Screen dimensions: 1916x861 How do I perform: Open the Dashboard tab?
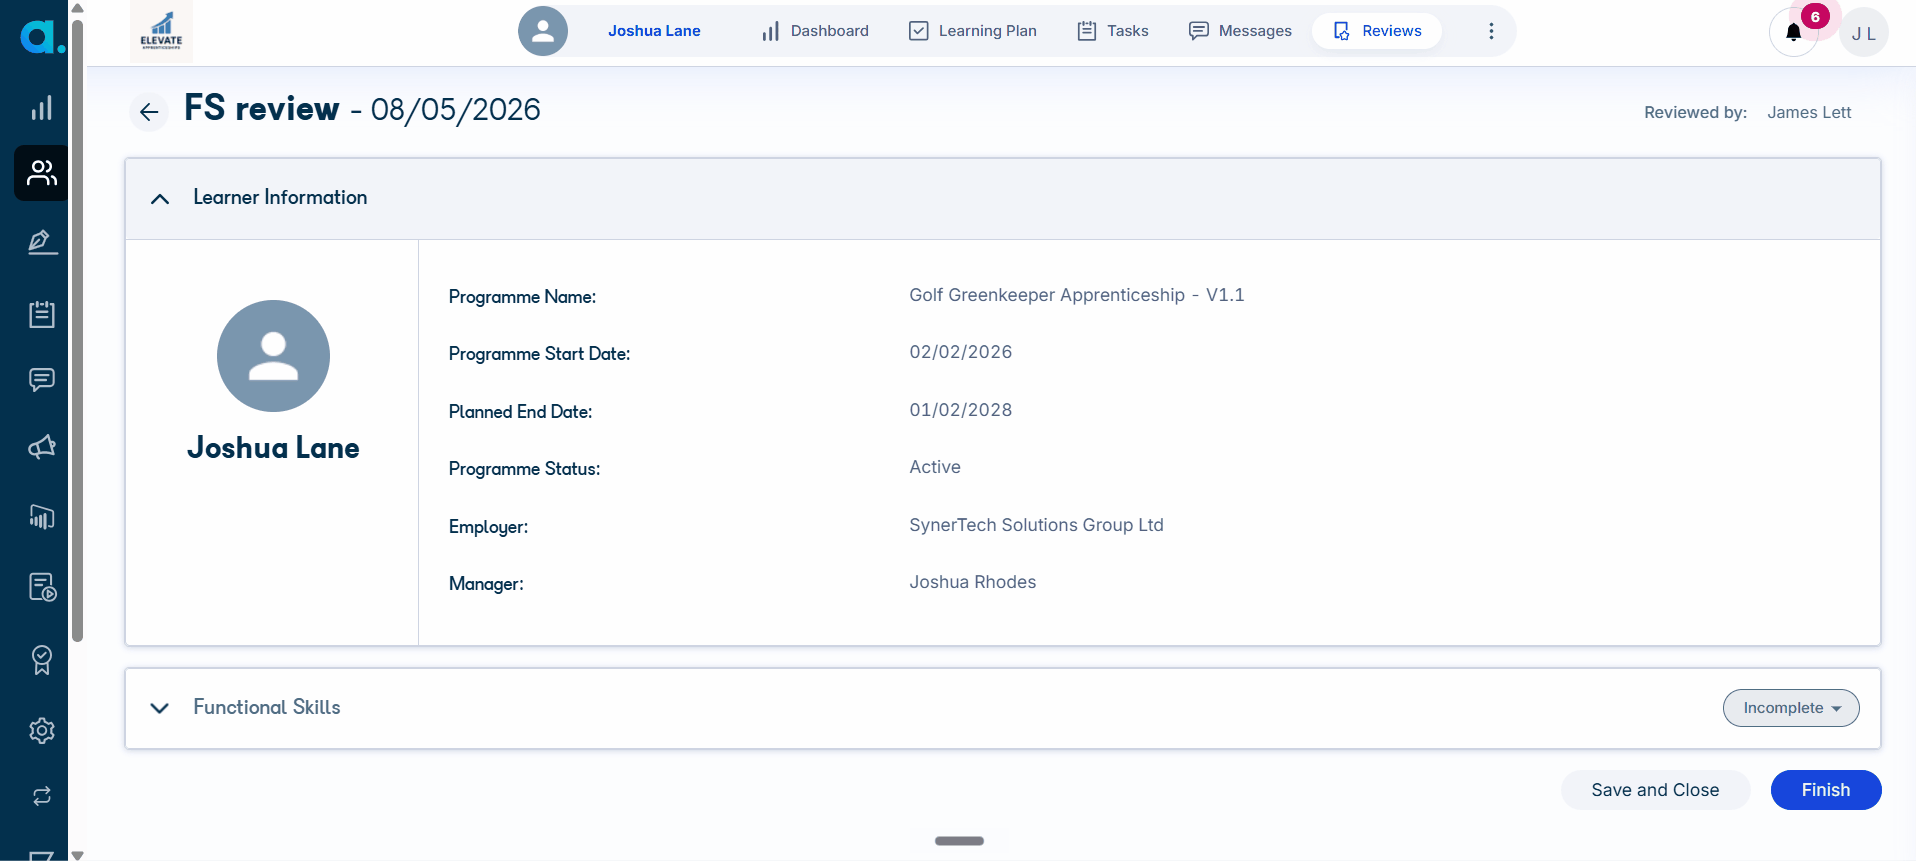(815, 31)
